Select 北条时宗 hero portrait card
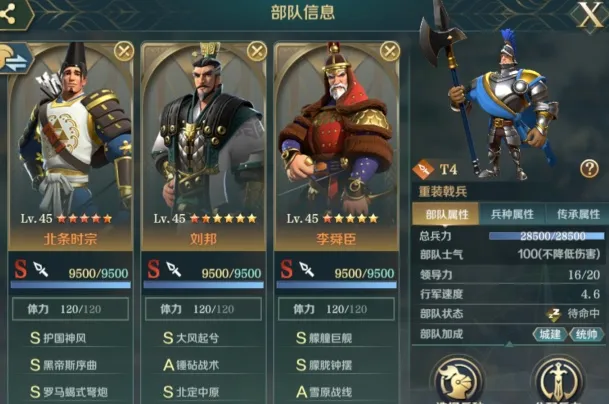Screen dimensions: 609x404 click(70, 146)
